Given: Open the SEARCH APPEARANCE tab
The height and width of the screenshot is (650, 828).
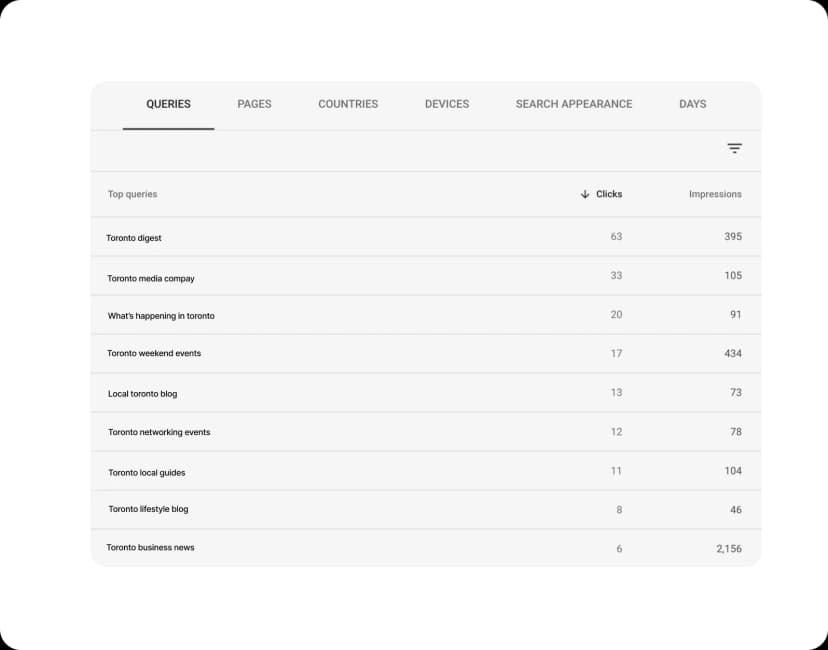Looking at the screenshot, I should (572, 104).
